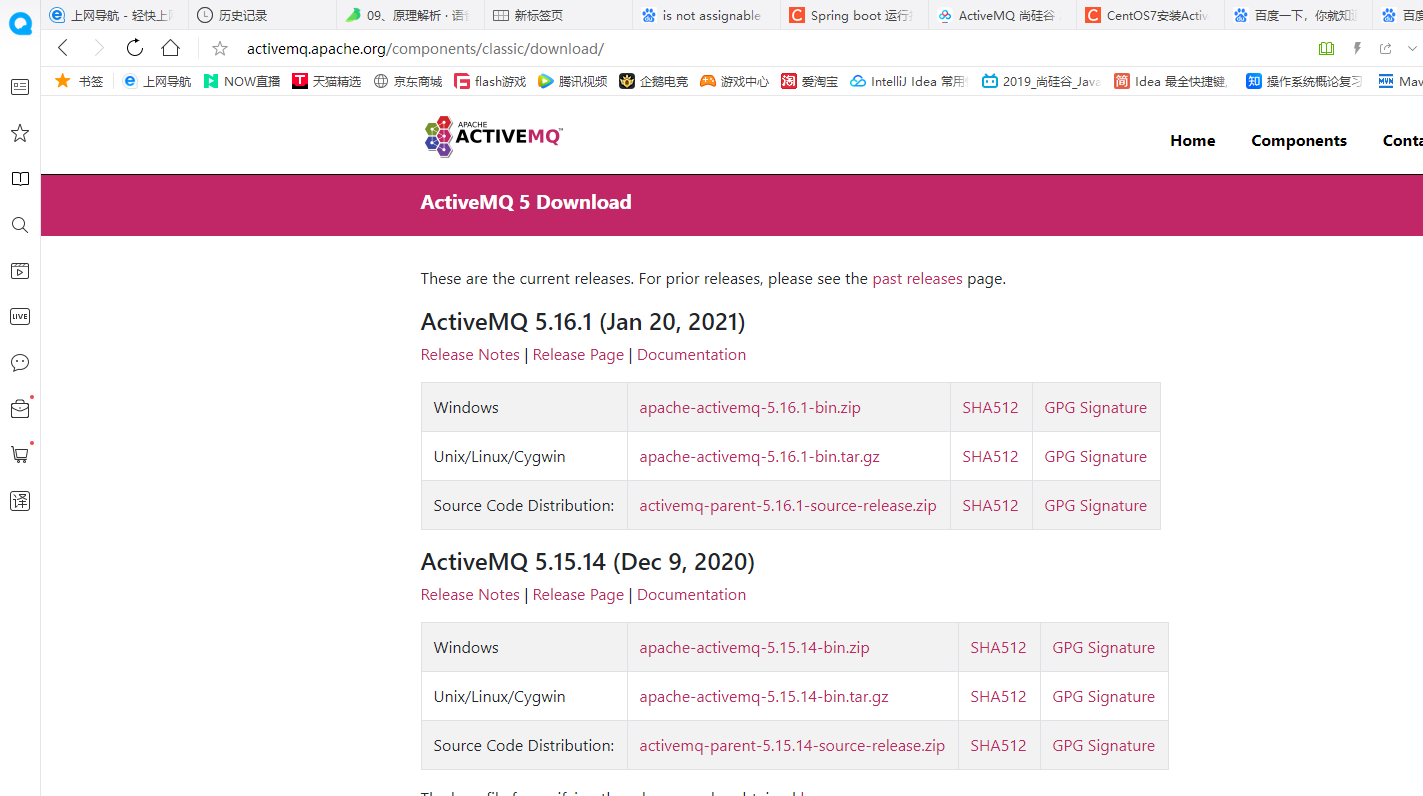The image size is (1423, 796).
Task: Open the sidebar translate icon
Action: pyautogui.click(x=19, y=501)
